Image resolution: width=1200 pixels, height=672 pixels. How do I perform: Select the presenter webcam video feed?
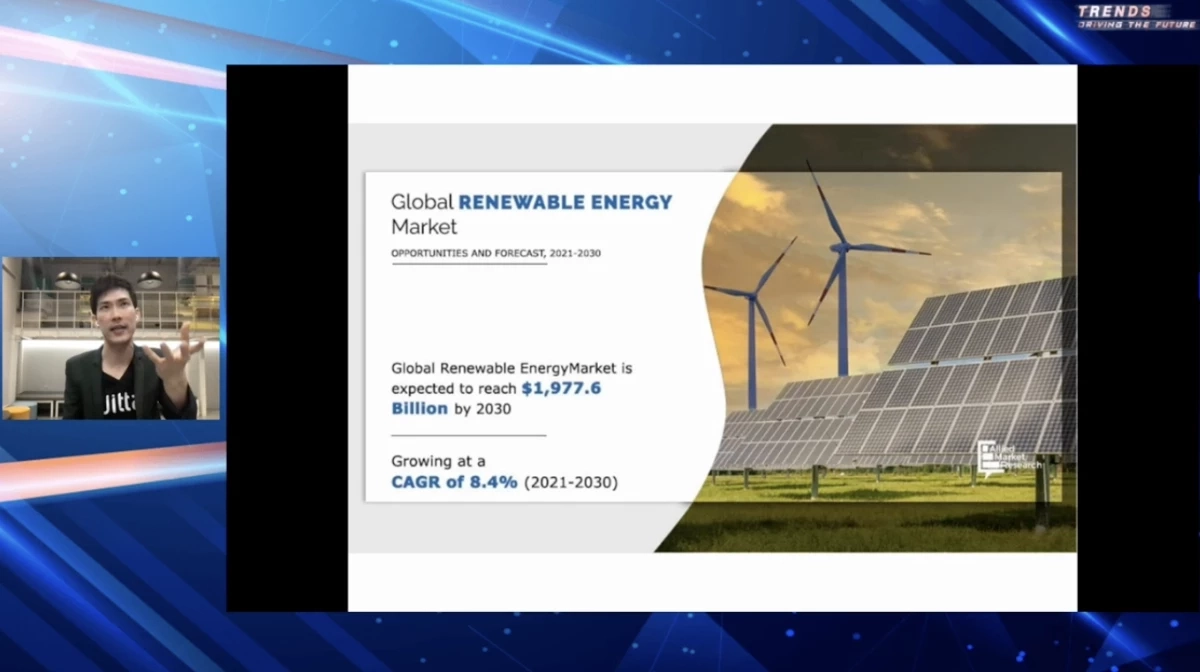pos(111,338)
